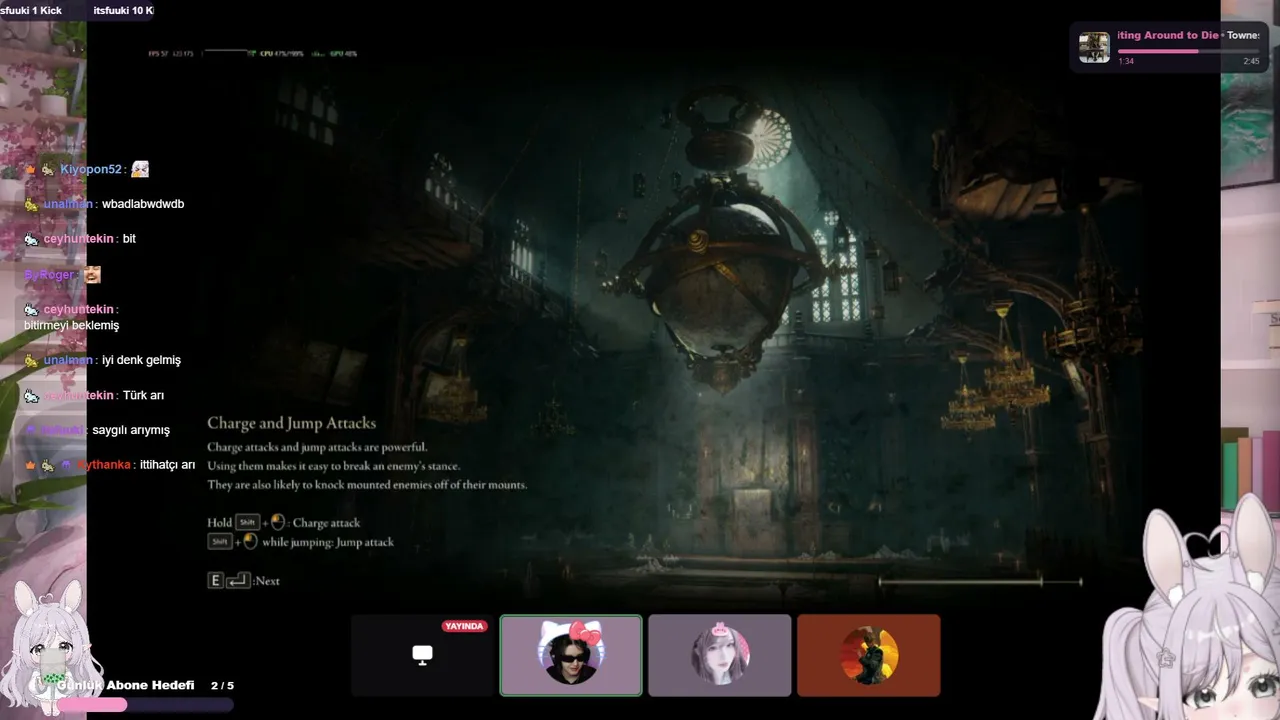
Task: Click the unalman username on the wbadlabwdwdb message
Action: tap(69, 204)
